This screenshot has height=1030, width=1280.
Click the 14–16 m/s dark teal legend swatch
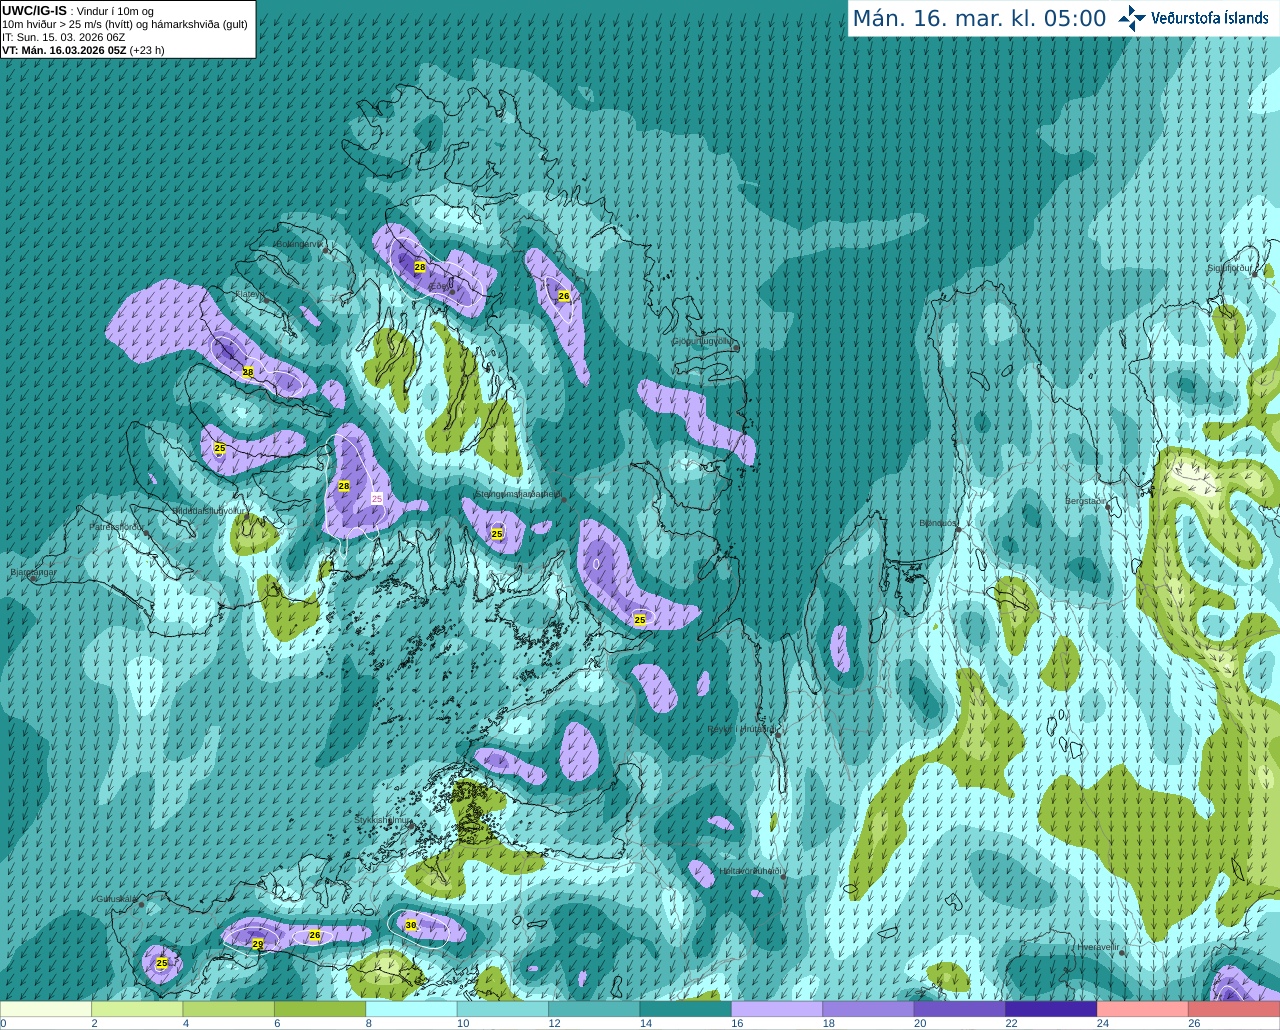tap(686, 1009)
